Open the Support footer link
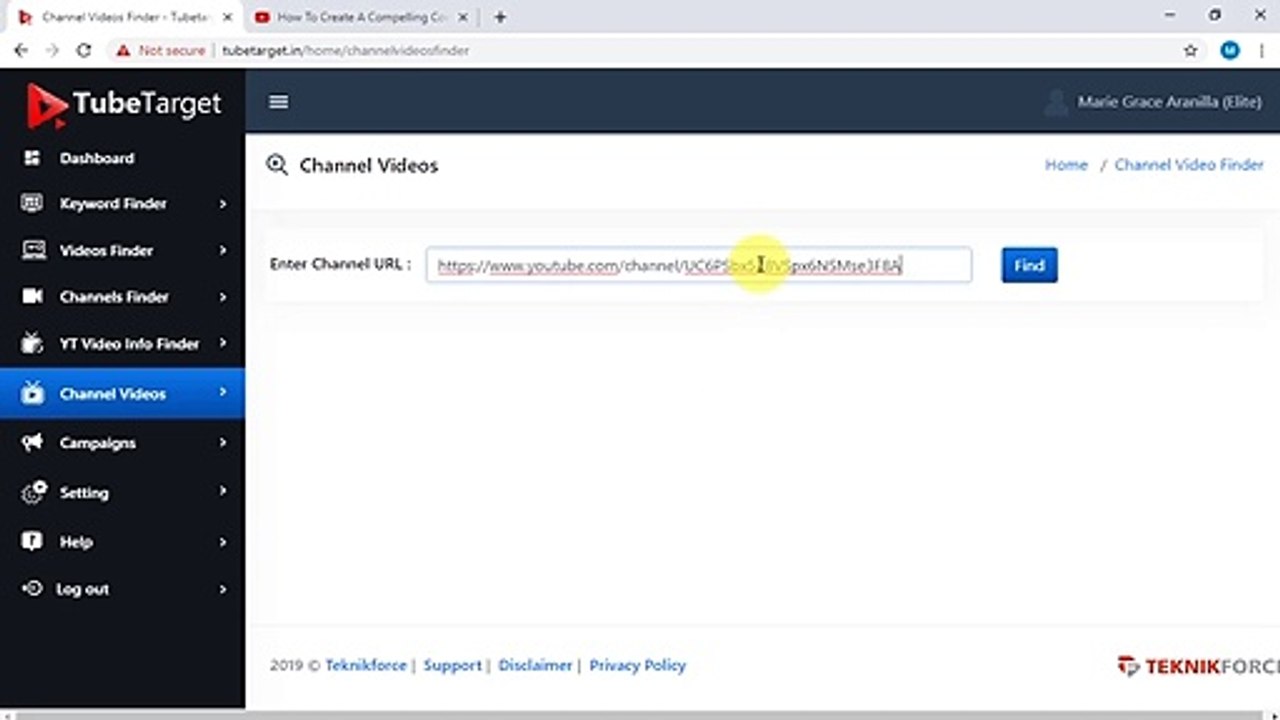The height and width of the screenshot is (720, 1280). coord(452,665)
